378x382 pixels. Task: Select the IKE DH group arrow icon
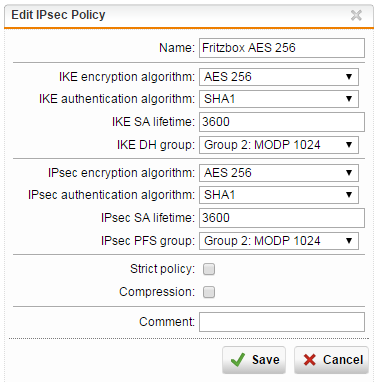click(x=349, y=145)
